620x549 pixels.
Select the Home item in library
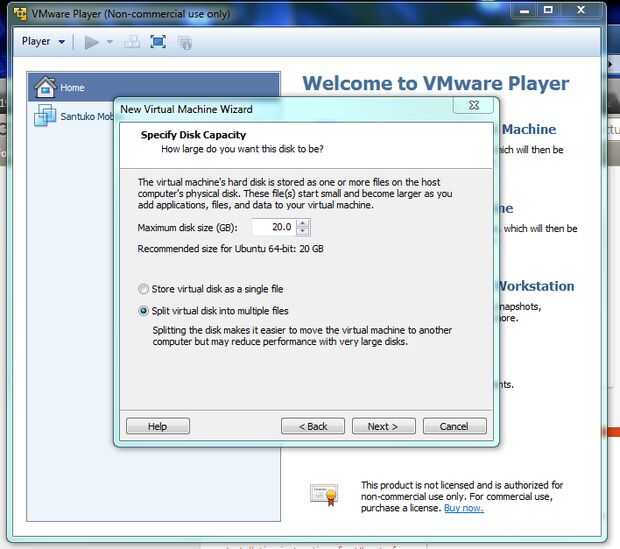(x=153, y=87)
